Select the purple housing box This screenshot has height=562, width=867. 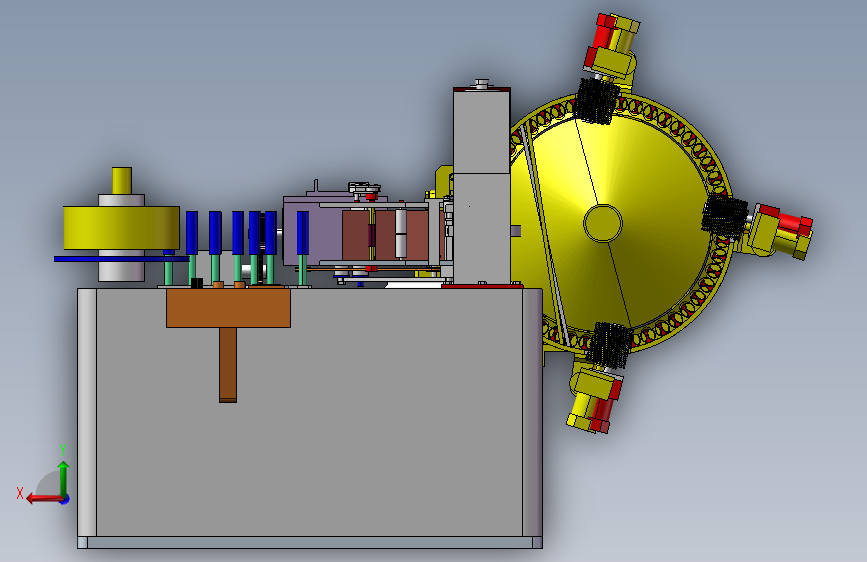(x=311, y=230)
